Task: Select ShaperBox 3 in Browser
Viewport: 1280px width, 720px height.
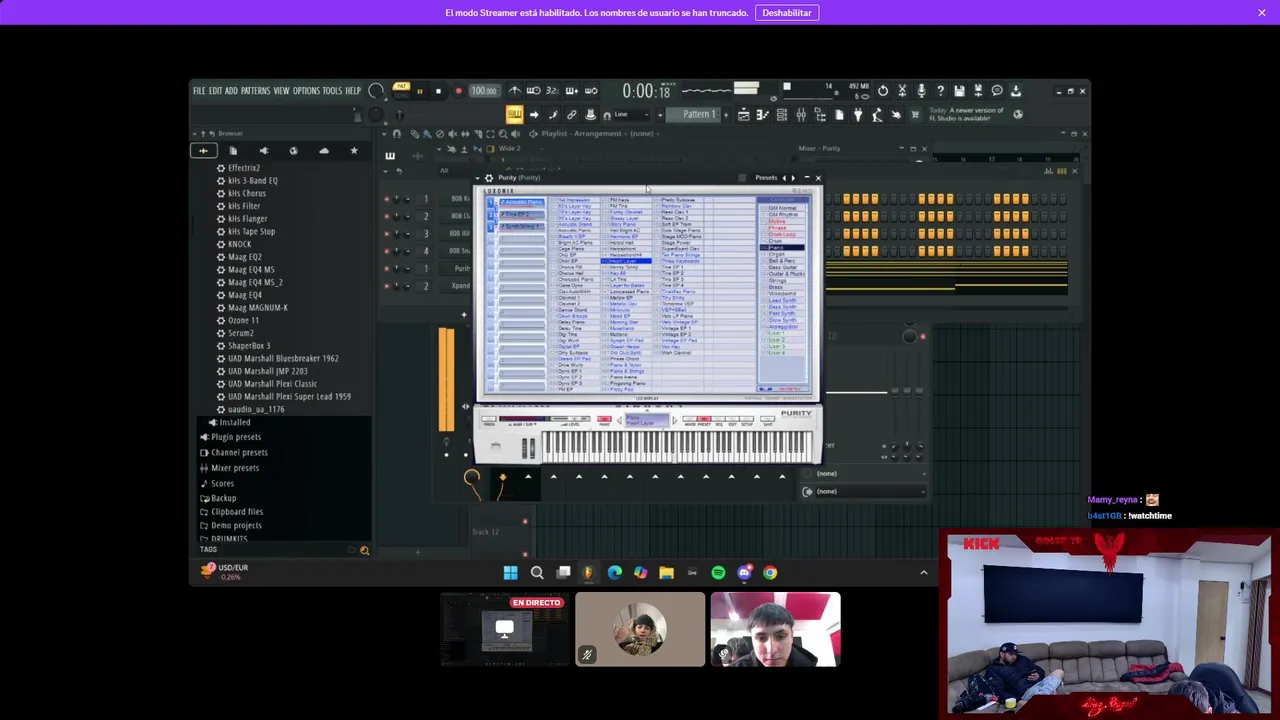Action: tap(248, 346)
